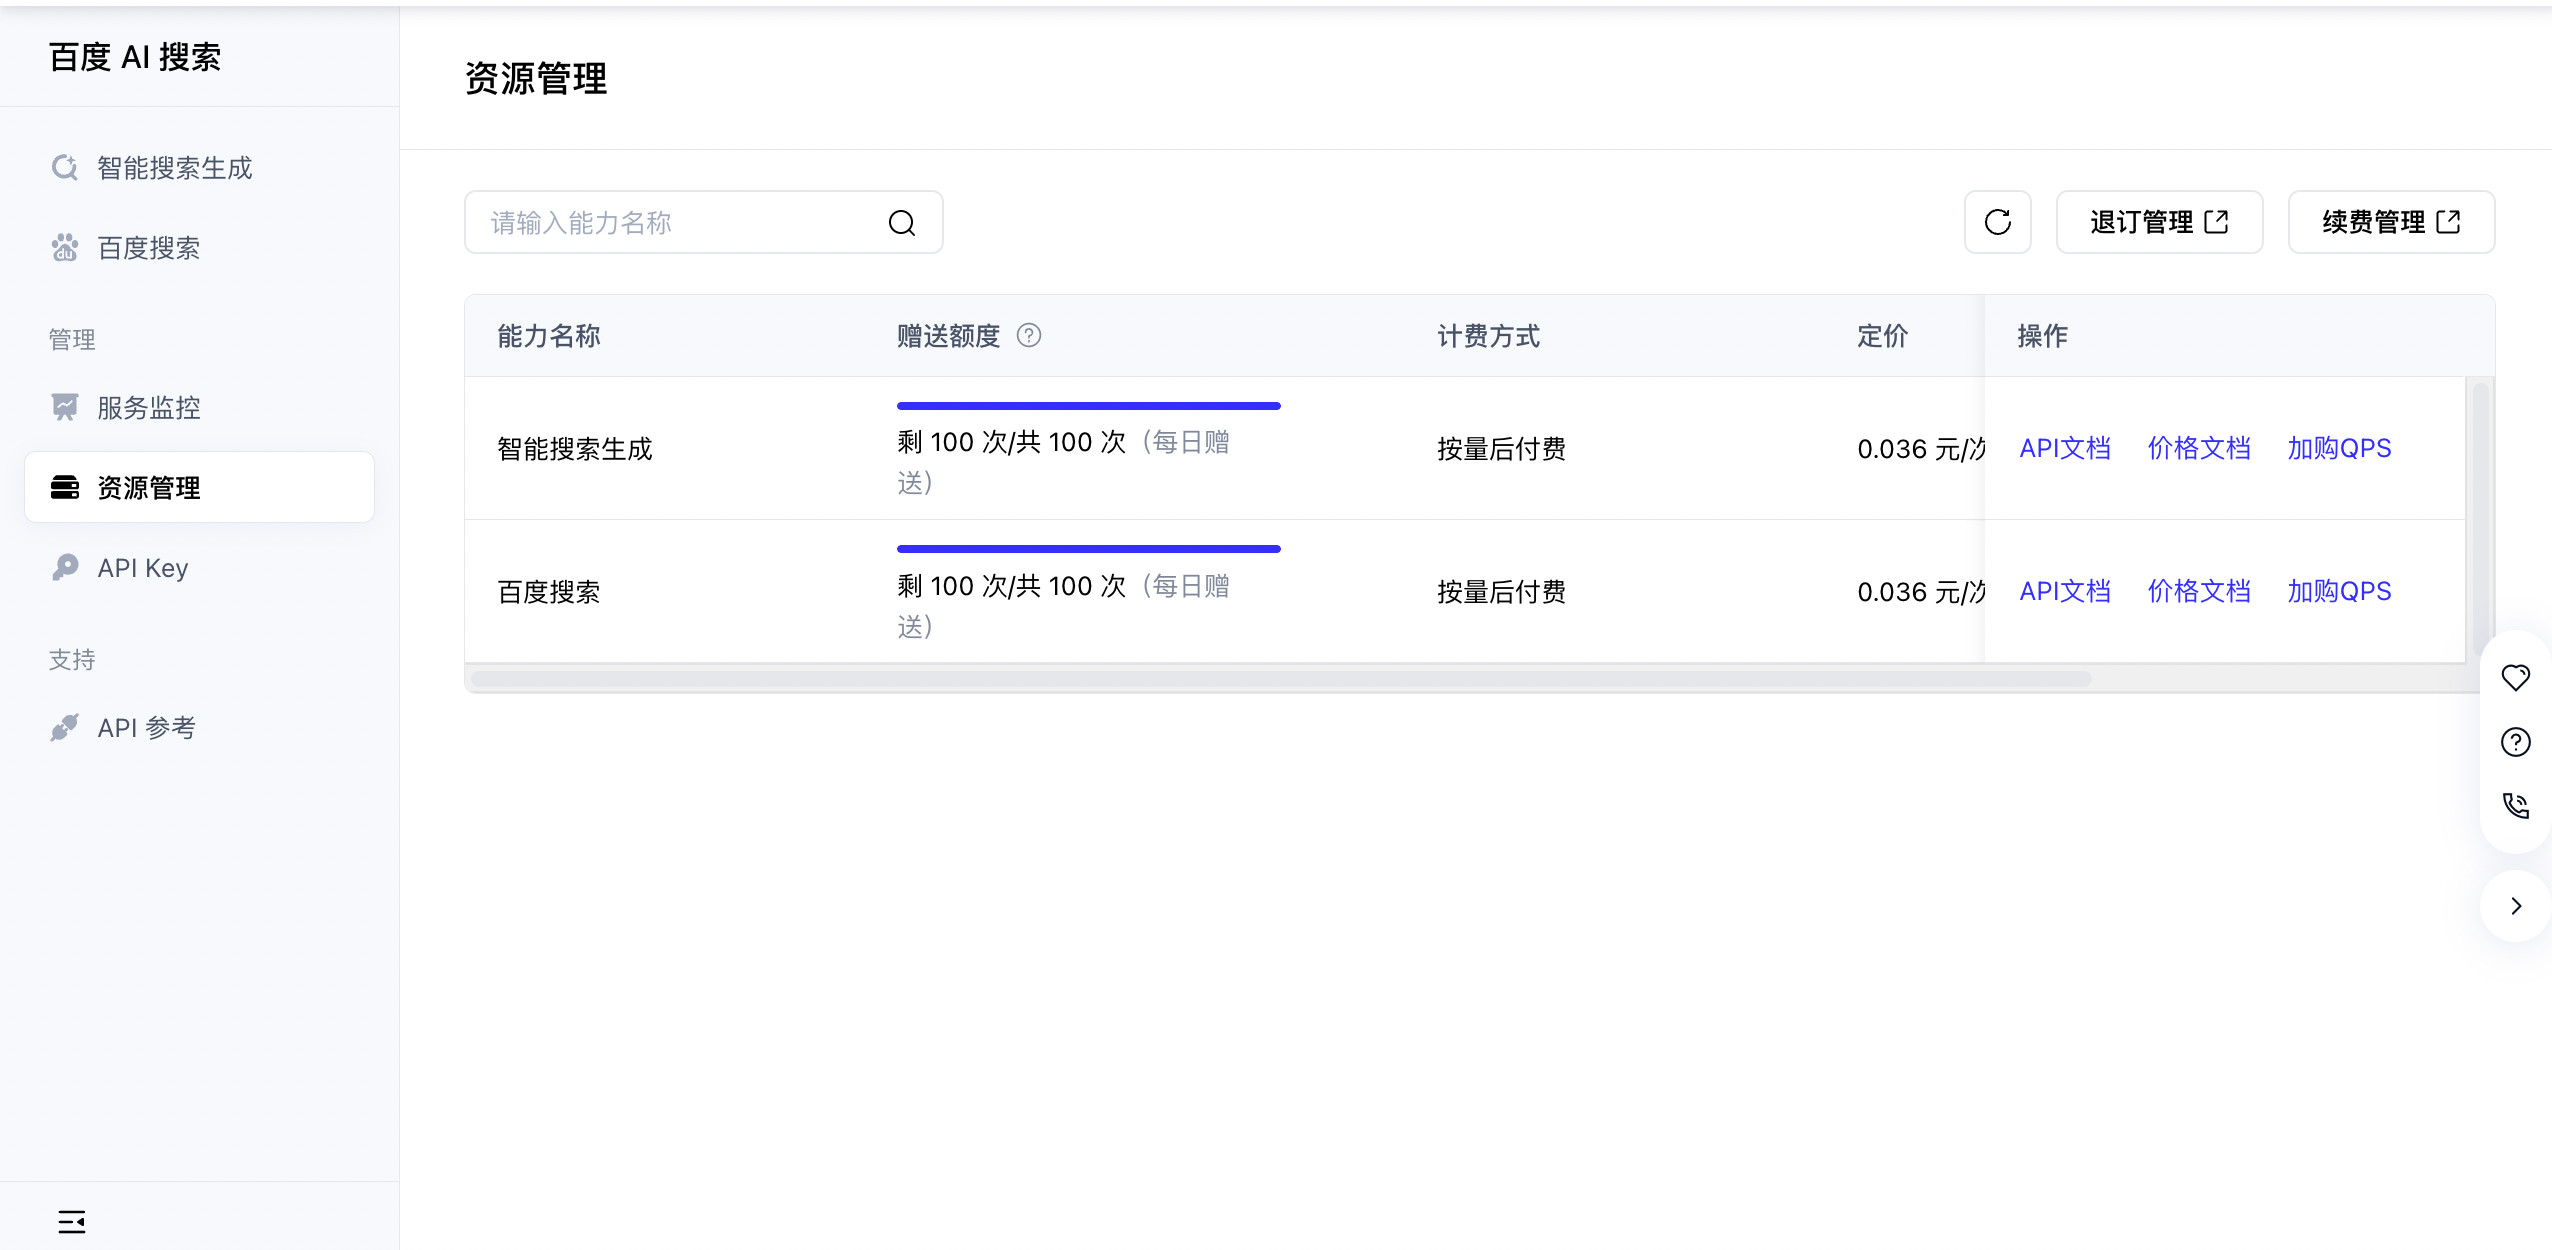Go to 服务监控 page
The height and width of the screenshot is (1250, 2552).
(148, 408)
